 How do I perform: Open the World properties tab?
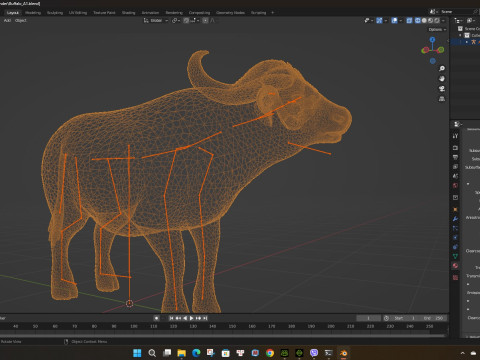455,185
